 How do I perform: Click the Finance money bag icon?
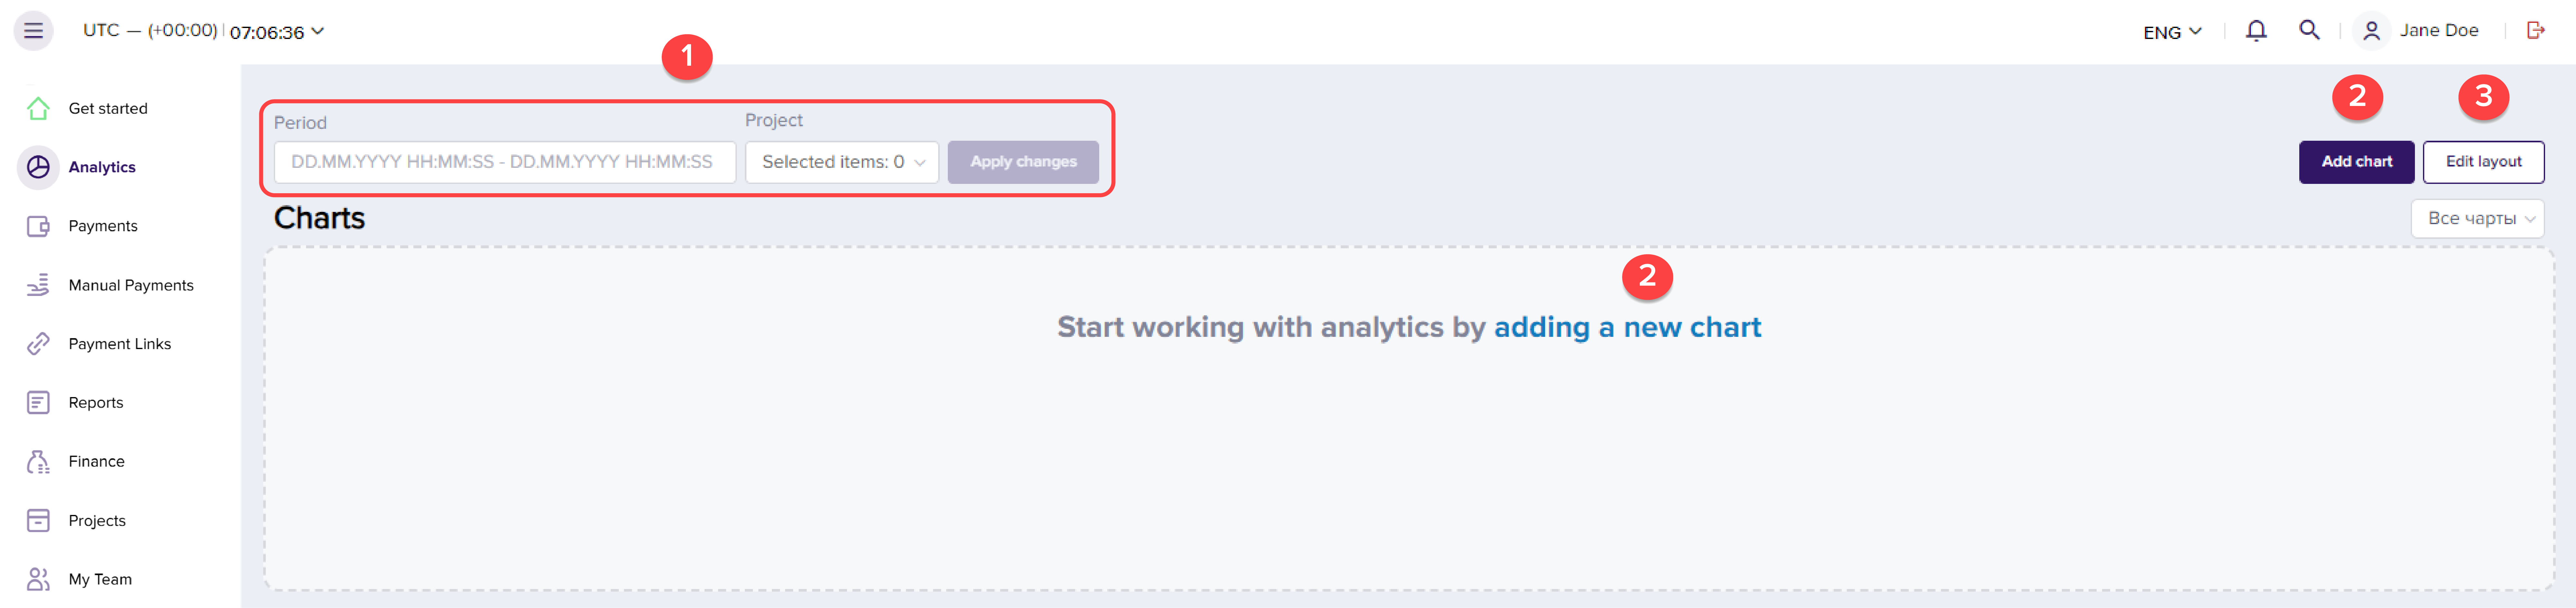coord(38,461)
